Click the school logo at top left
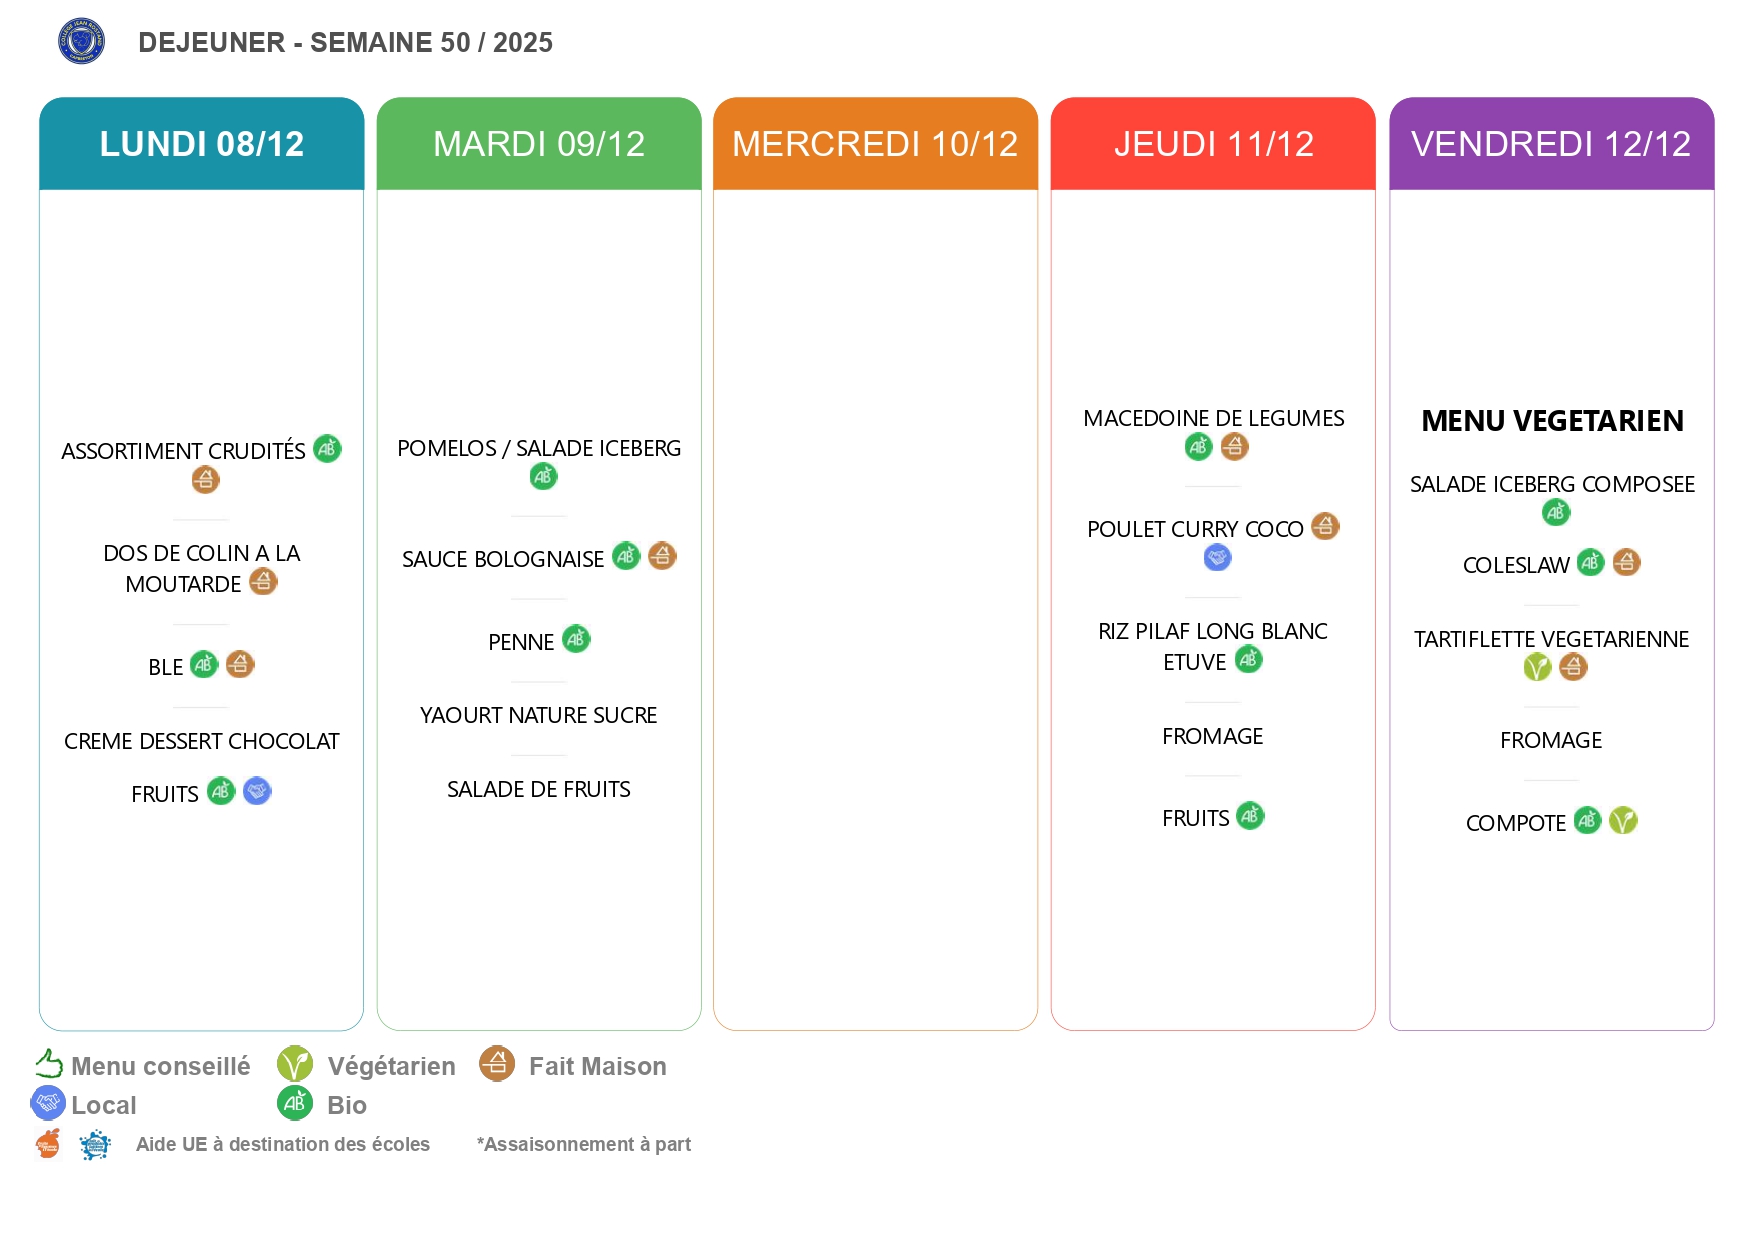 coord(81,41)
